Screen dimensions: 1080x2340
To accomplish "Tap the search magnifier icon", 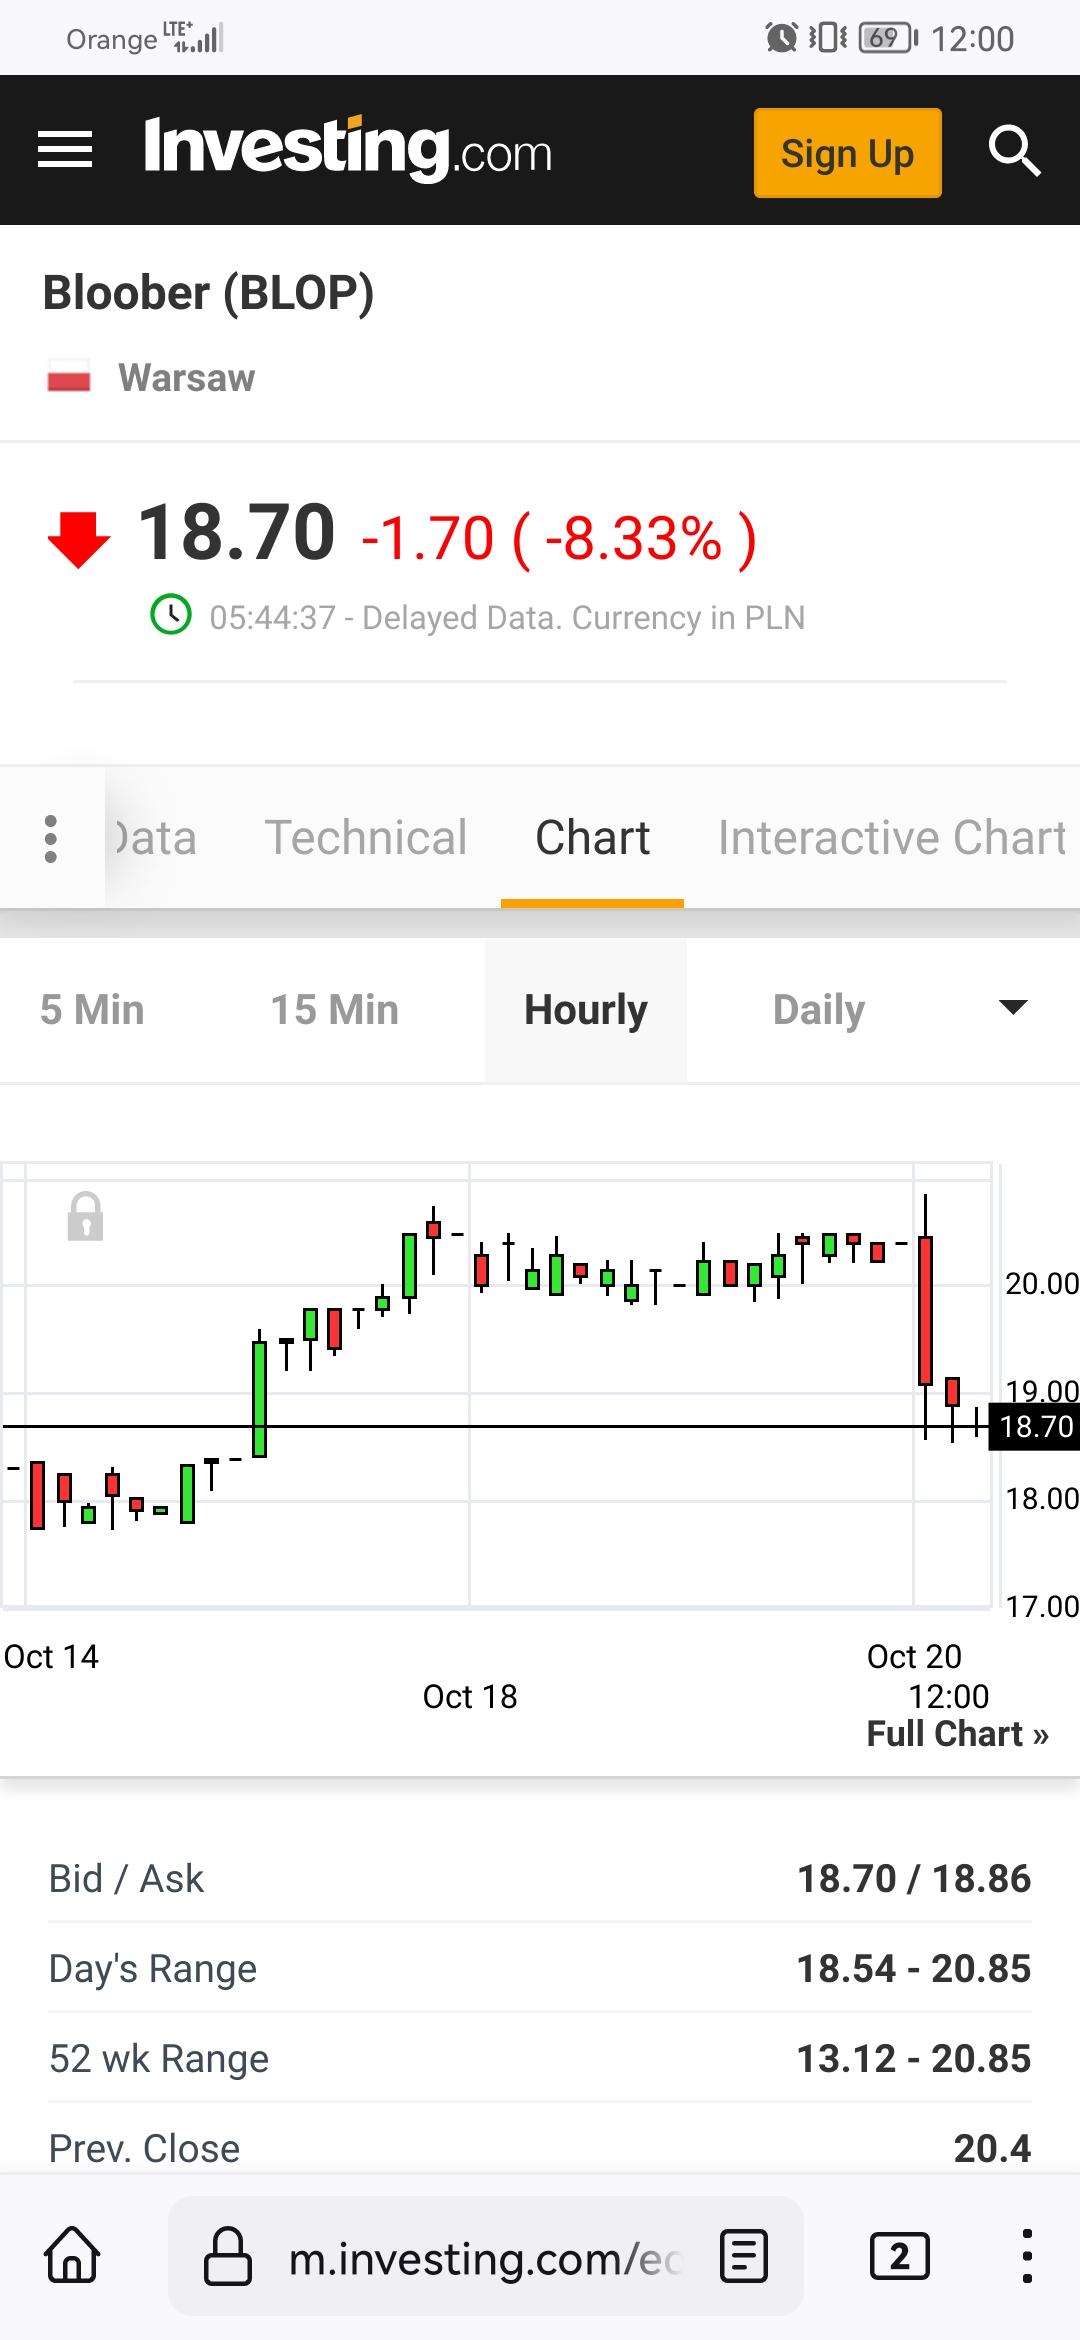I will (1014, 151).
